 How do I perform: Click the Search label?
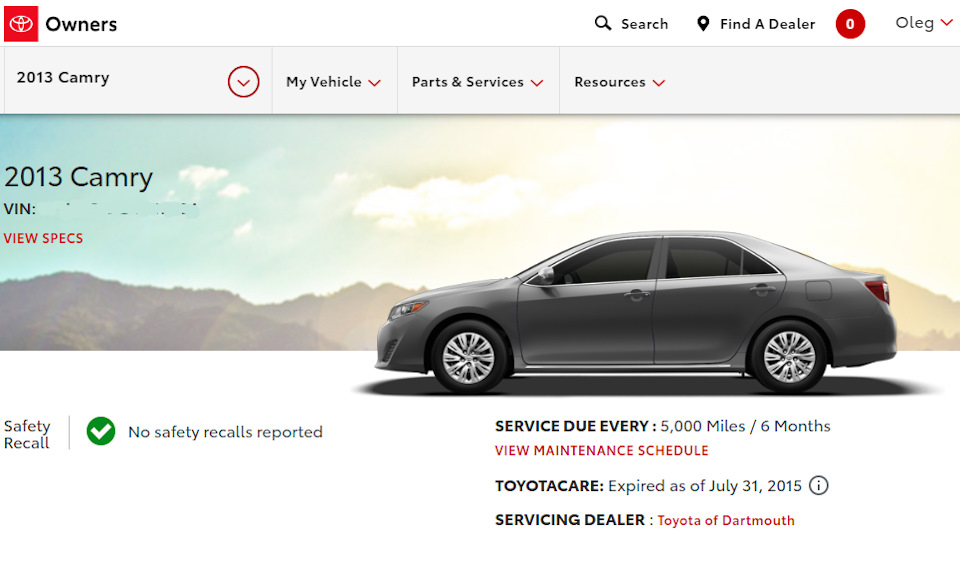tap(644, 24)
